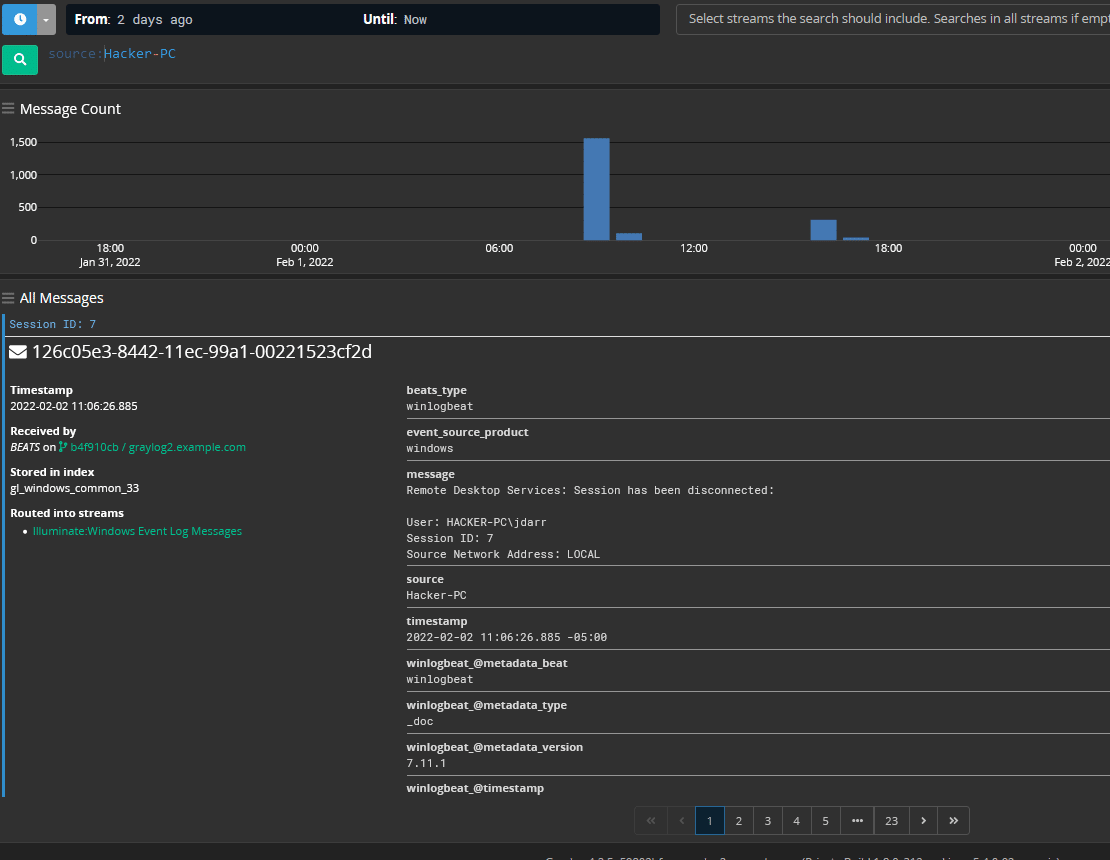Click next page arrow in pagination

(923, 820)
